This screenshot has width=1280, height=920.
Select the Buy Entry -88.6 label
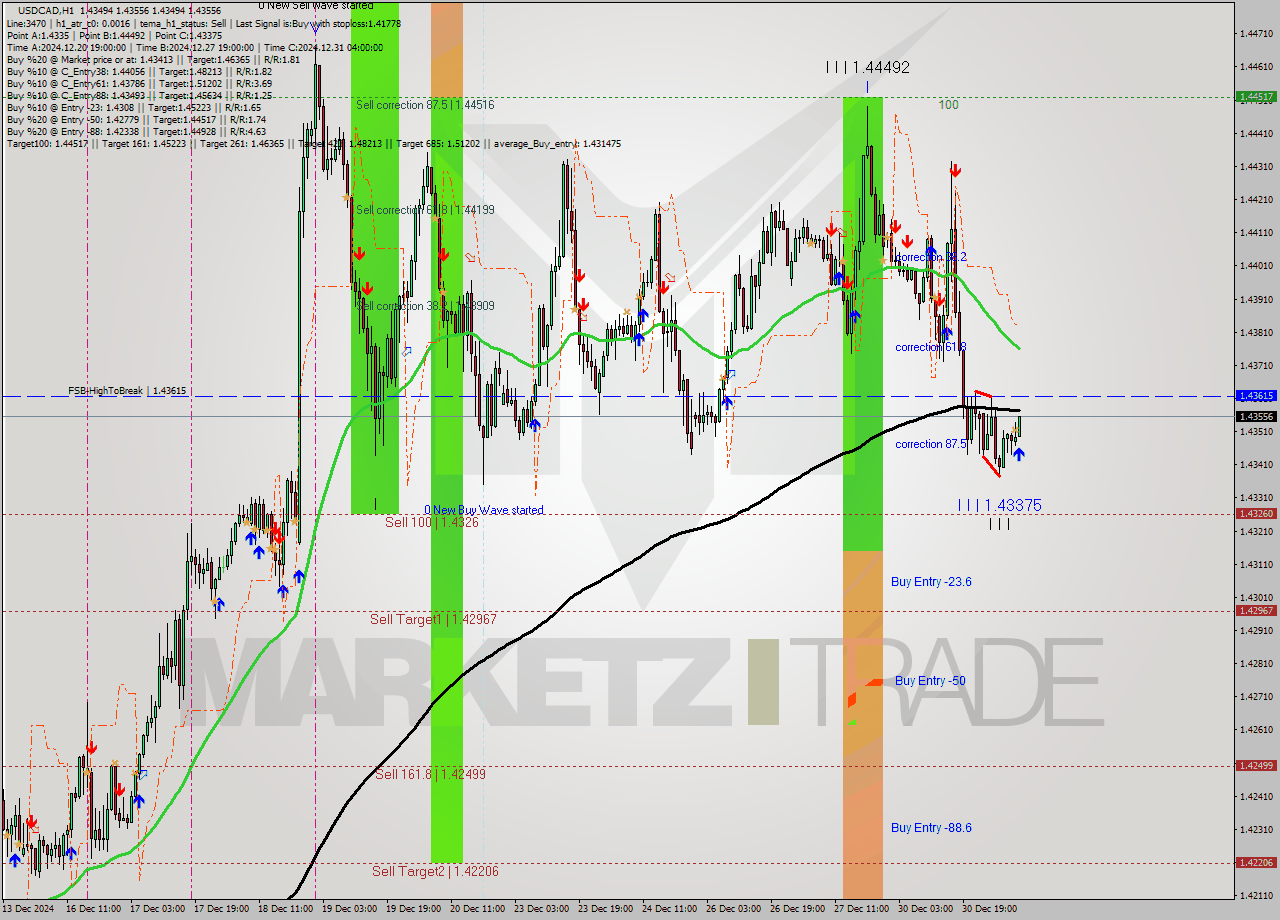(x=931, y=828)
